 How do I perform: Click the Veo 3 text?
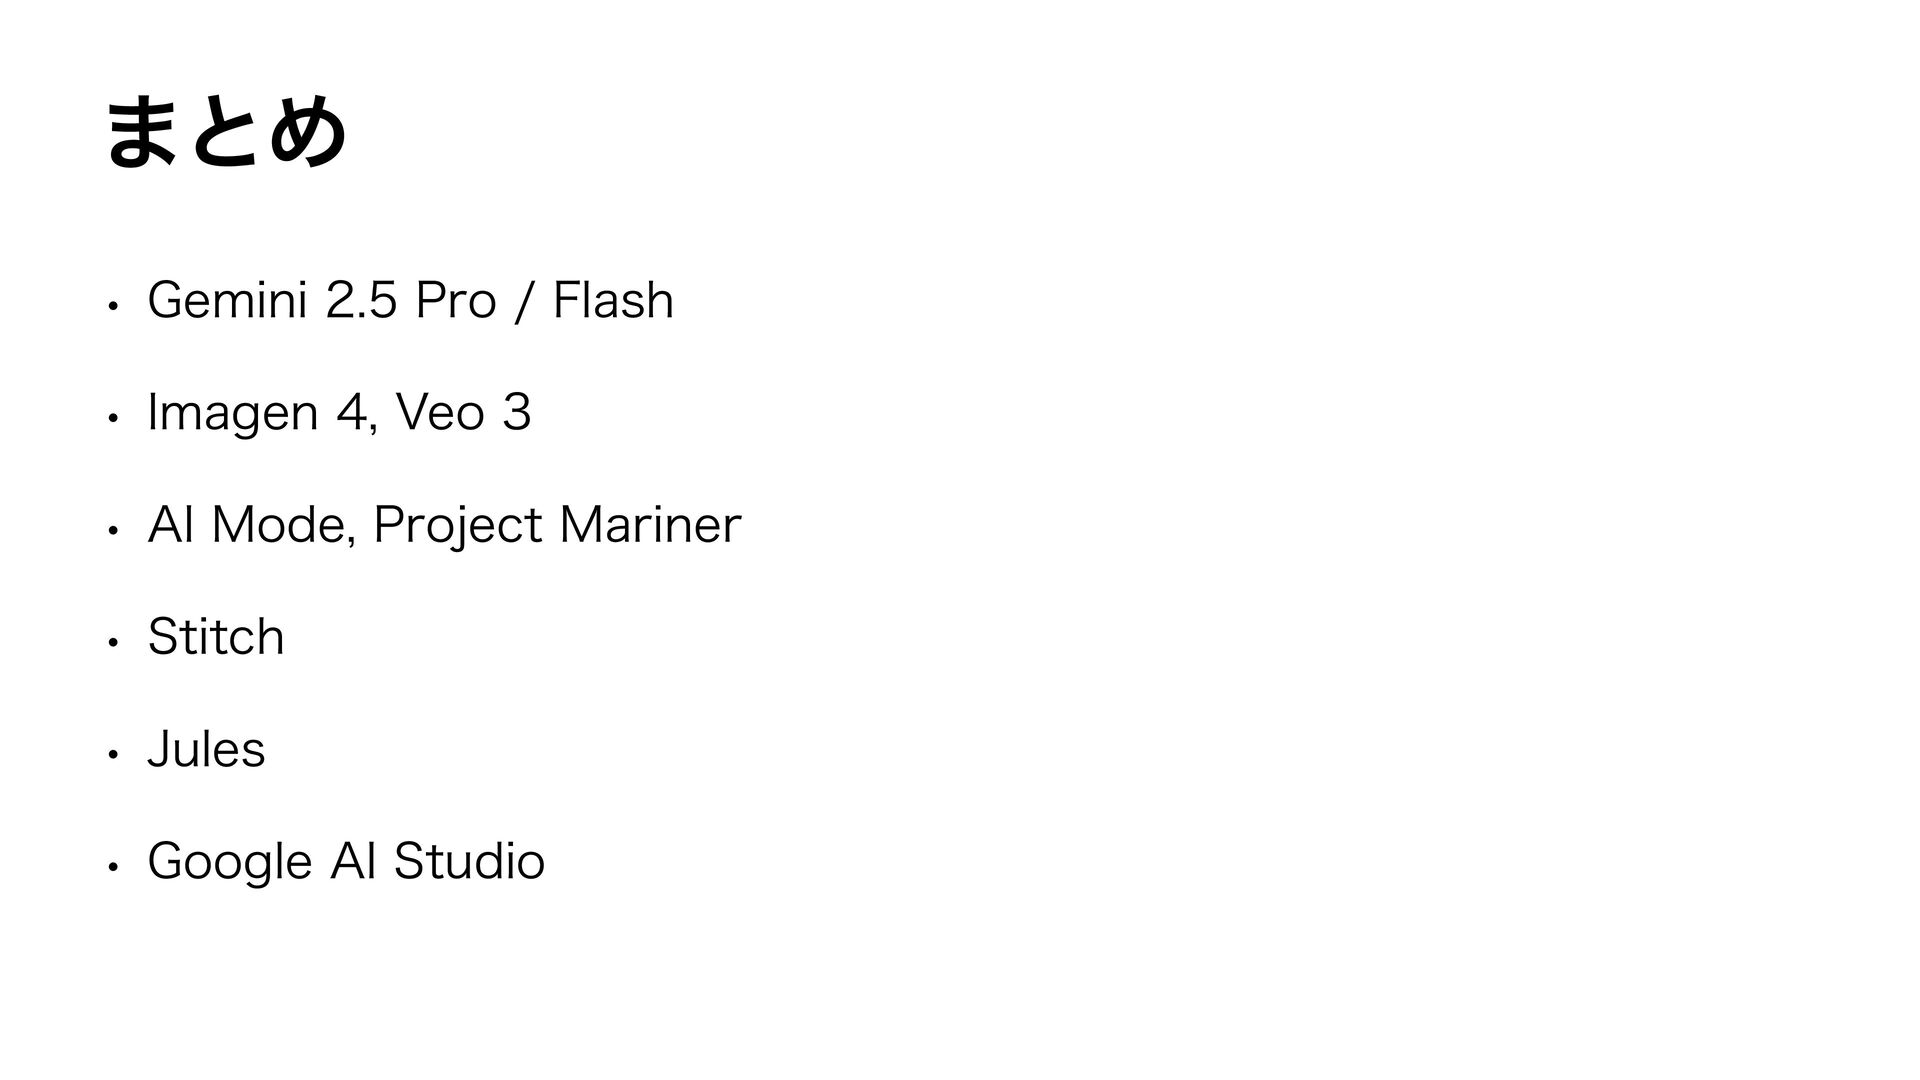pos(464,412)
